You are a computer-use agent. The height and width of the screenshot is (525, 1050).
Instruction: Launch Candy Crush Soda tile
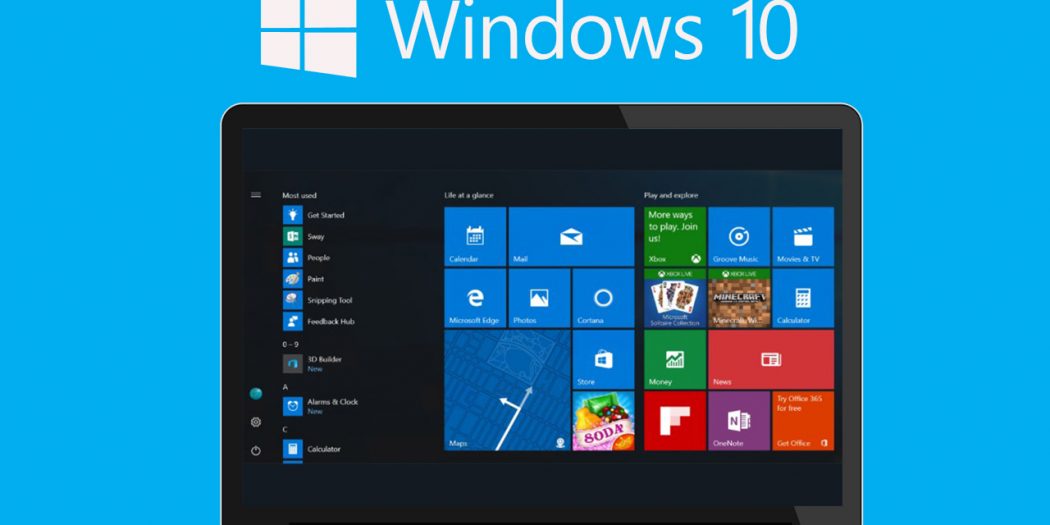pos(603,421)
